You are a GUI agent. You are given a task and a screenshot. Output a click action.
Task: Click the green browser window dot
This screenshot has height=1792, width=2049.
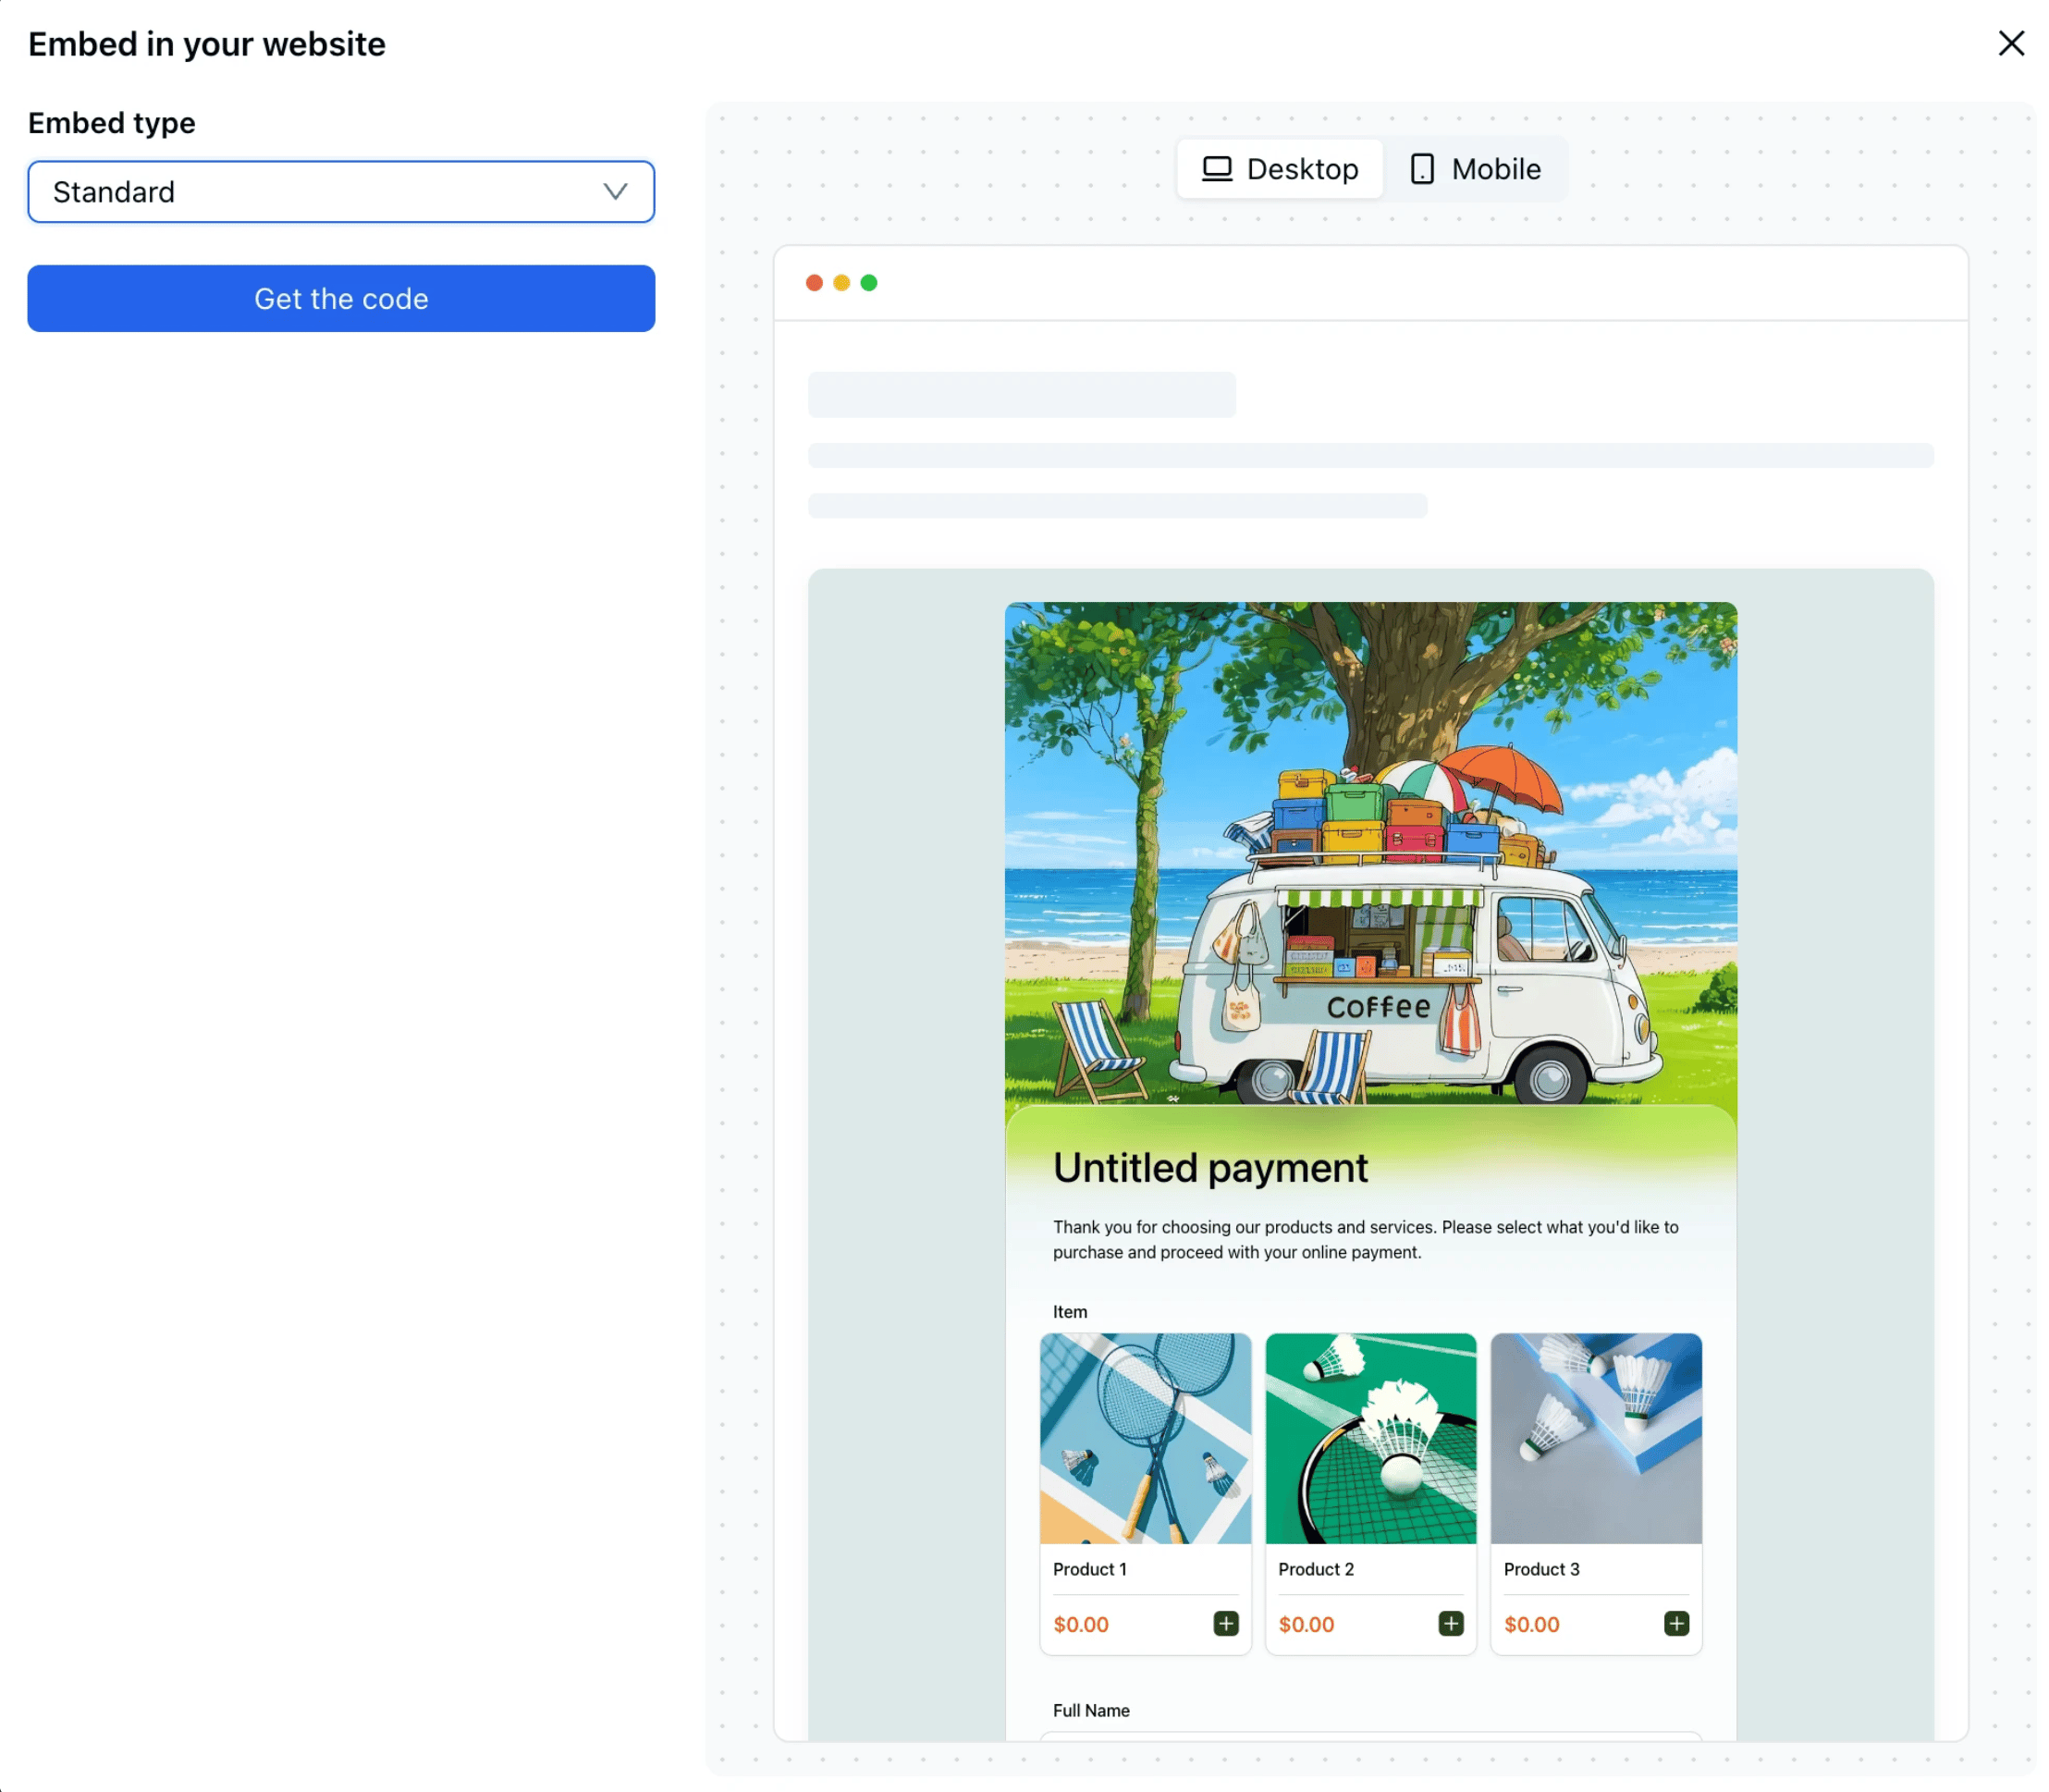(868, 283)
